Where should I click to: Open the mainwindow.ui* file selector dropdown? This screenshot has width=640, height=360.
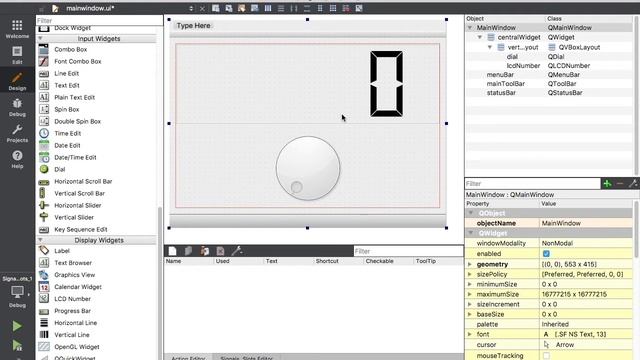(191, 9)
